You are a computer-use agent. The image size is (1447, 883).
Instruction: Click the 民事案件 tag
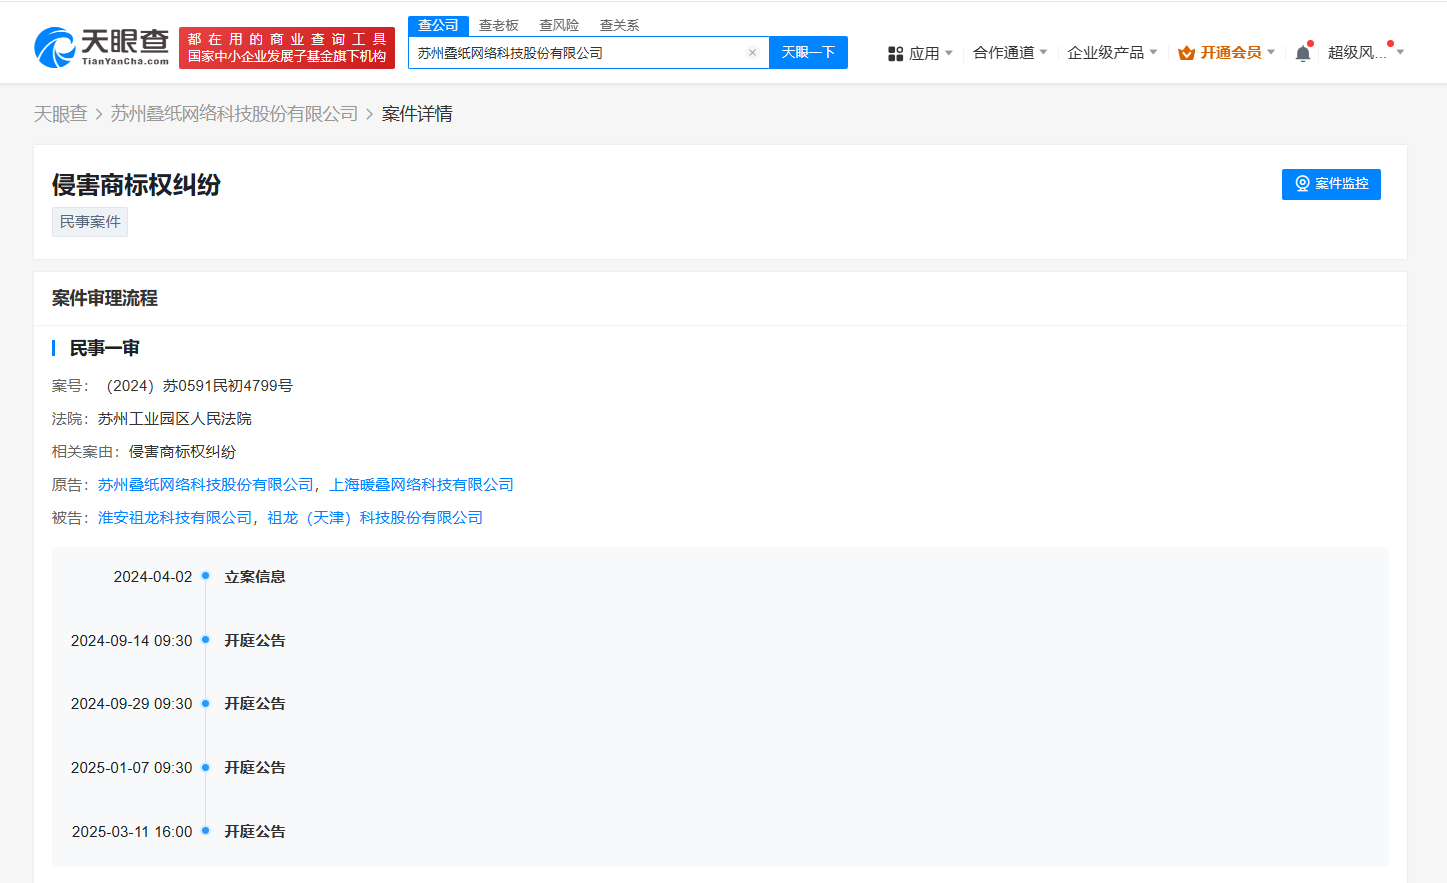pyautogui.click(x=90, y=222)
